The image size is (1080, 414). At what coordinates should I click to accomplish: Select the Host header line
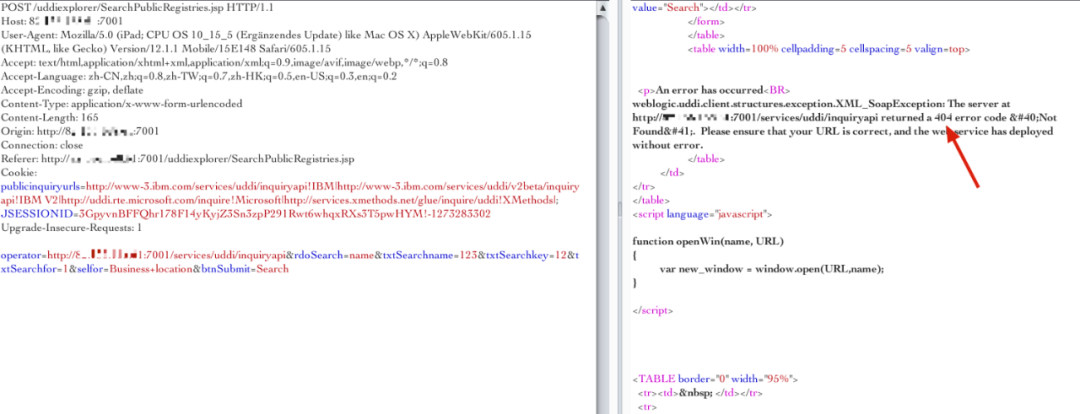click(x=62, y=21)
